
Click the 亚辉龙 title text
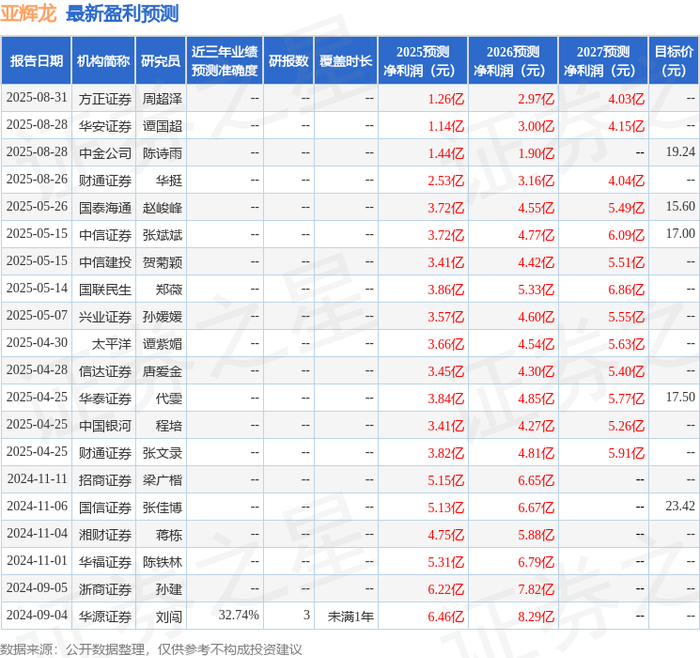(x=28, y=13)
